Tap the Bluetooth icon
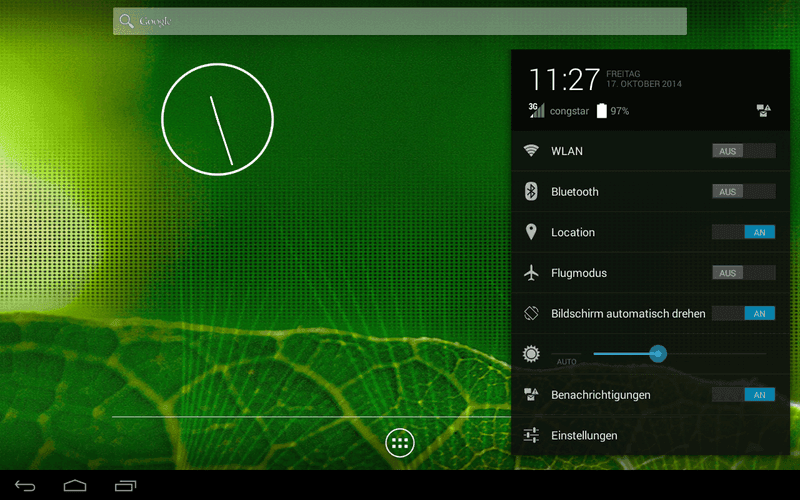 (531, 191)
